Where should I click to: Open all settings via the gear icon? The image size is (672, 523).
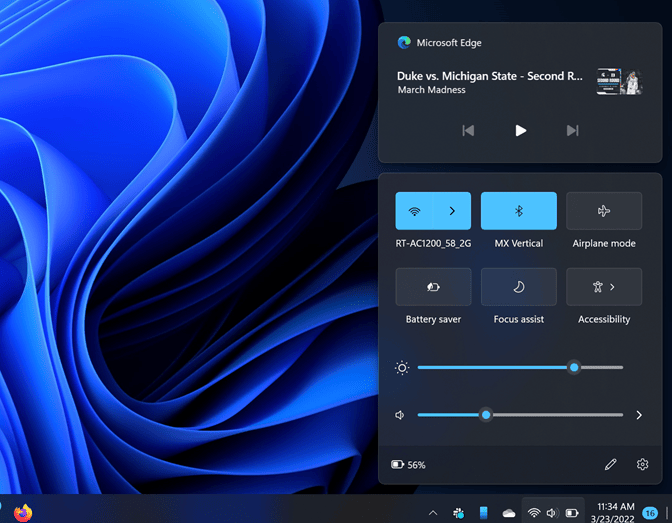642,464
